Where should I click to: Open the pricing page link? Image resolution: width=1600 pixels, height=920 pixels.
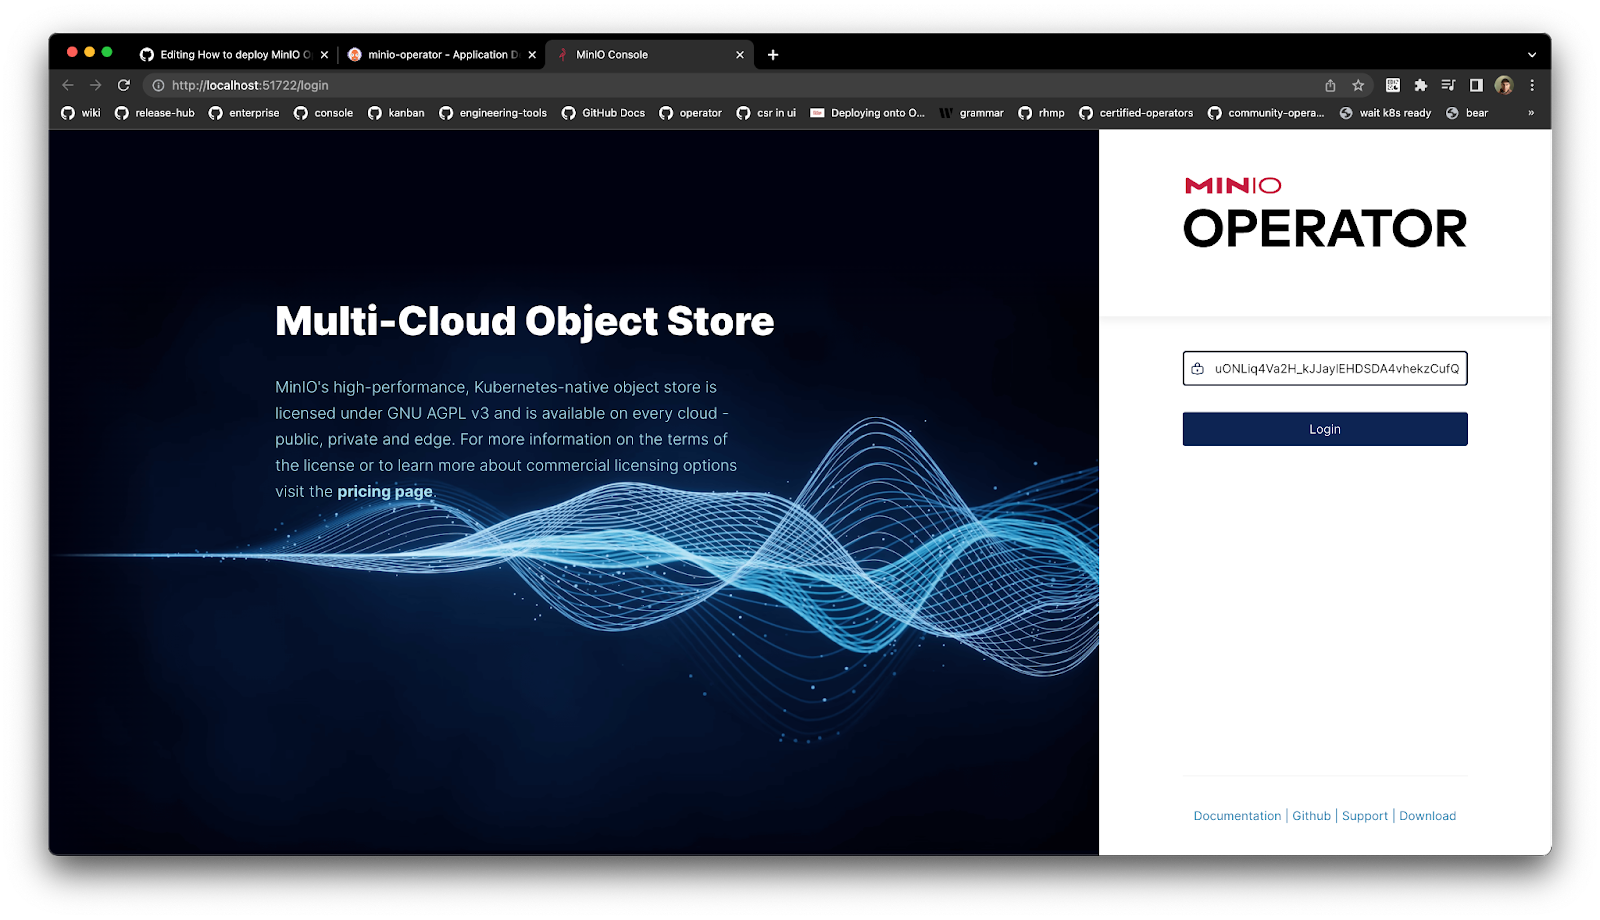(384, 491)
